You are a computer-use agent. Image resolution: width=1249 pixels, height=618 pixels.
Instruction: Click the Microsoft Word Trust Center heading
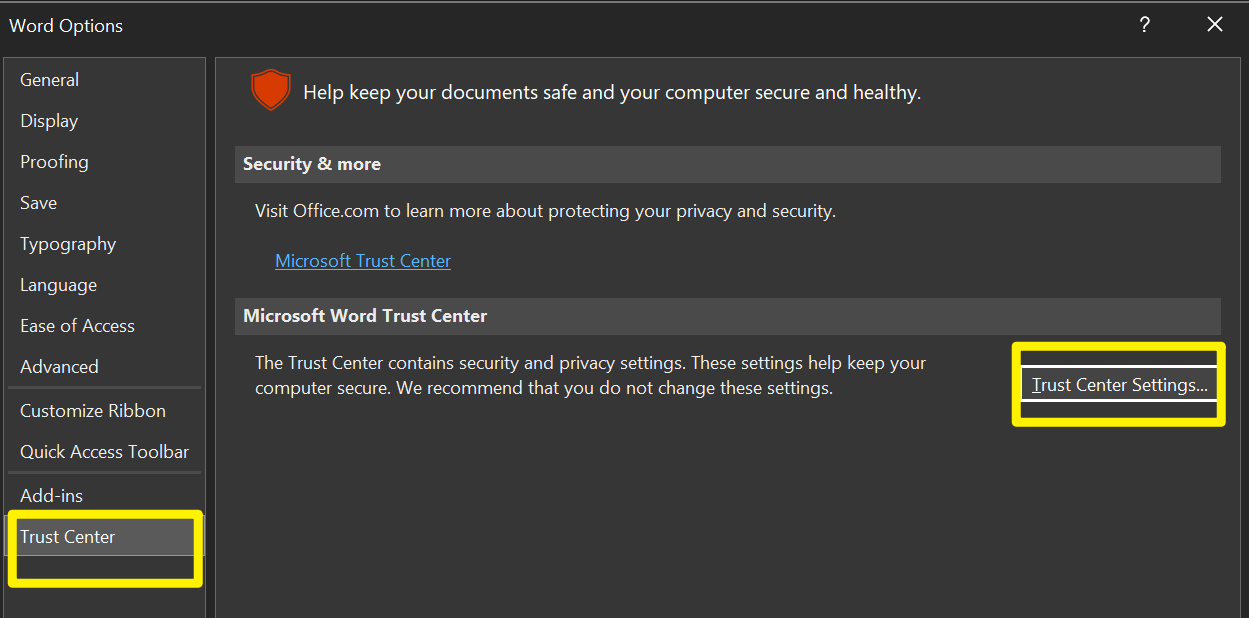[x=365, y=316]
